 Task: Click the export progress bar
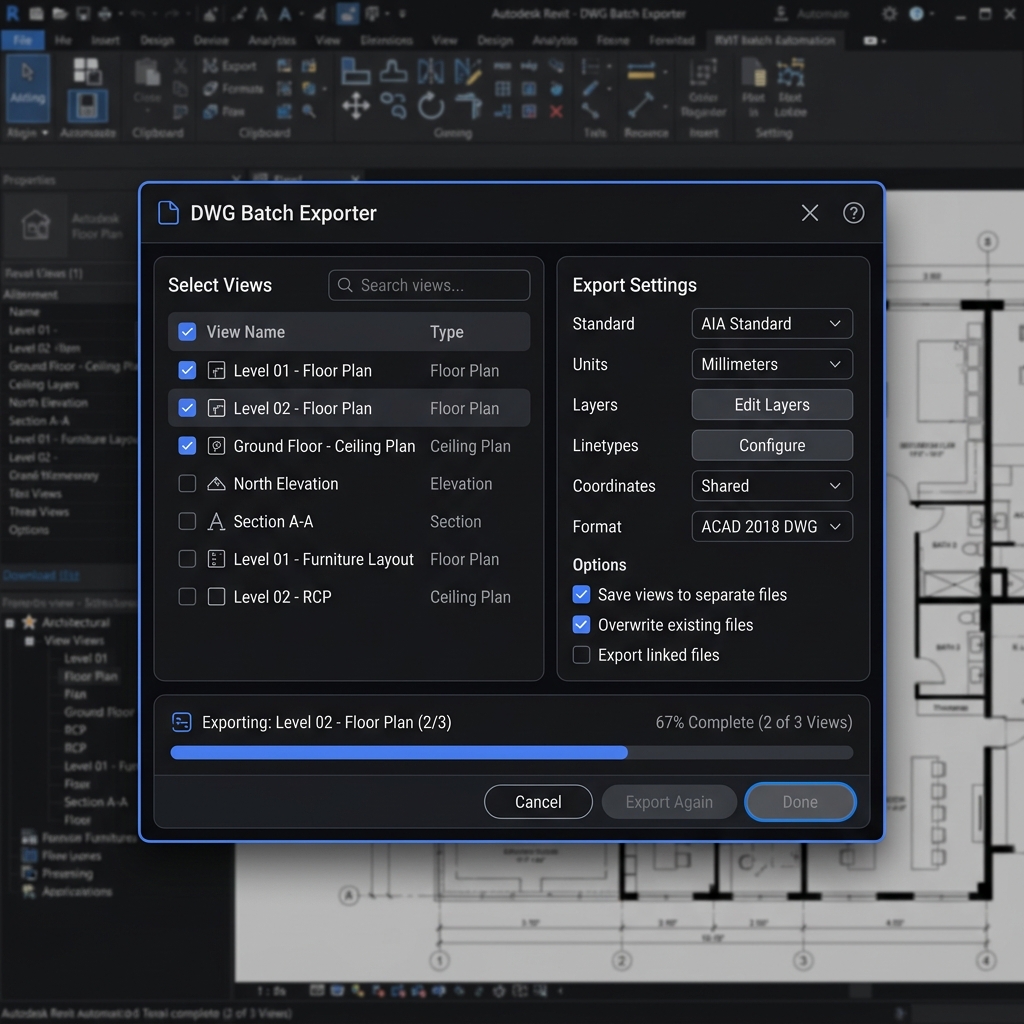coord(511,753)
